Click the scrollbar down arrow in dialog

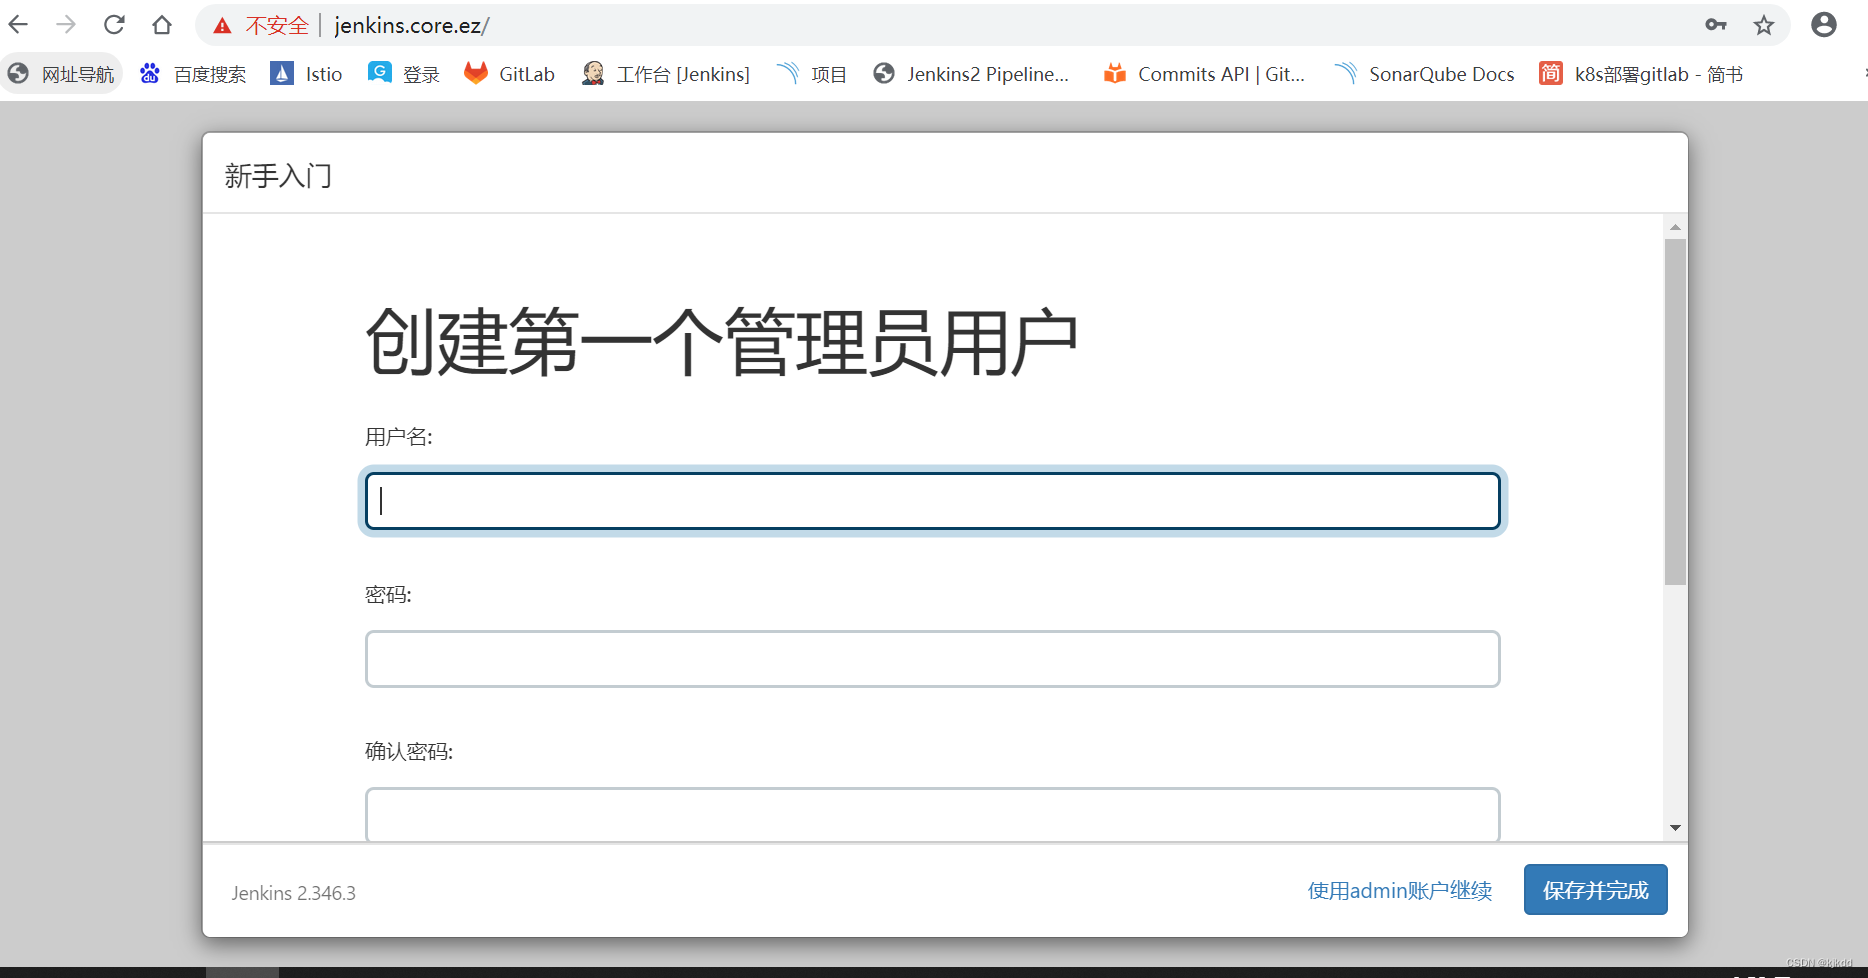point(1675,828)
